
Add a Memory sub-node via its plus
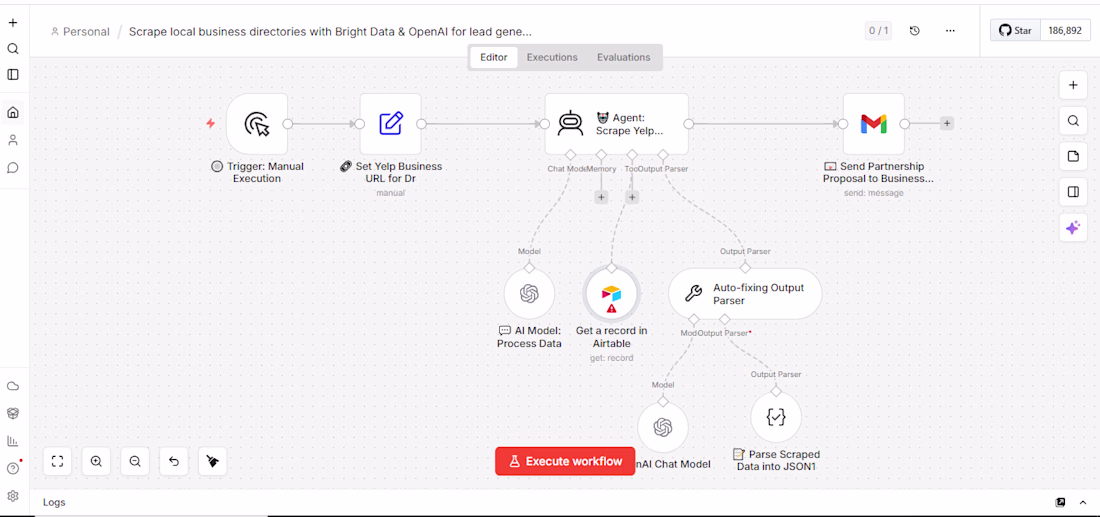click(601, 198)
